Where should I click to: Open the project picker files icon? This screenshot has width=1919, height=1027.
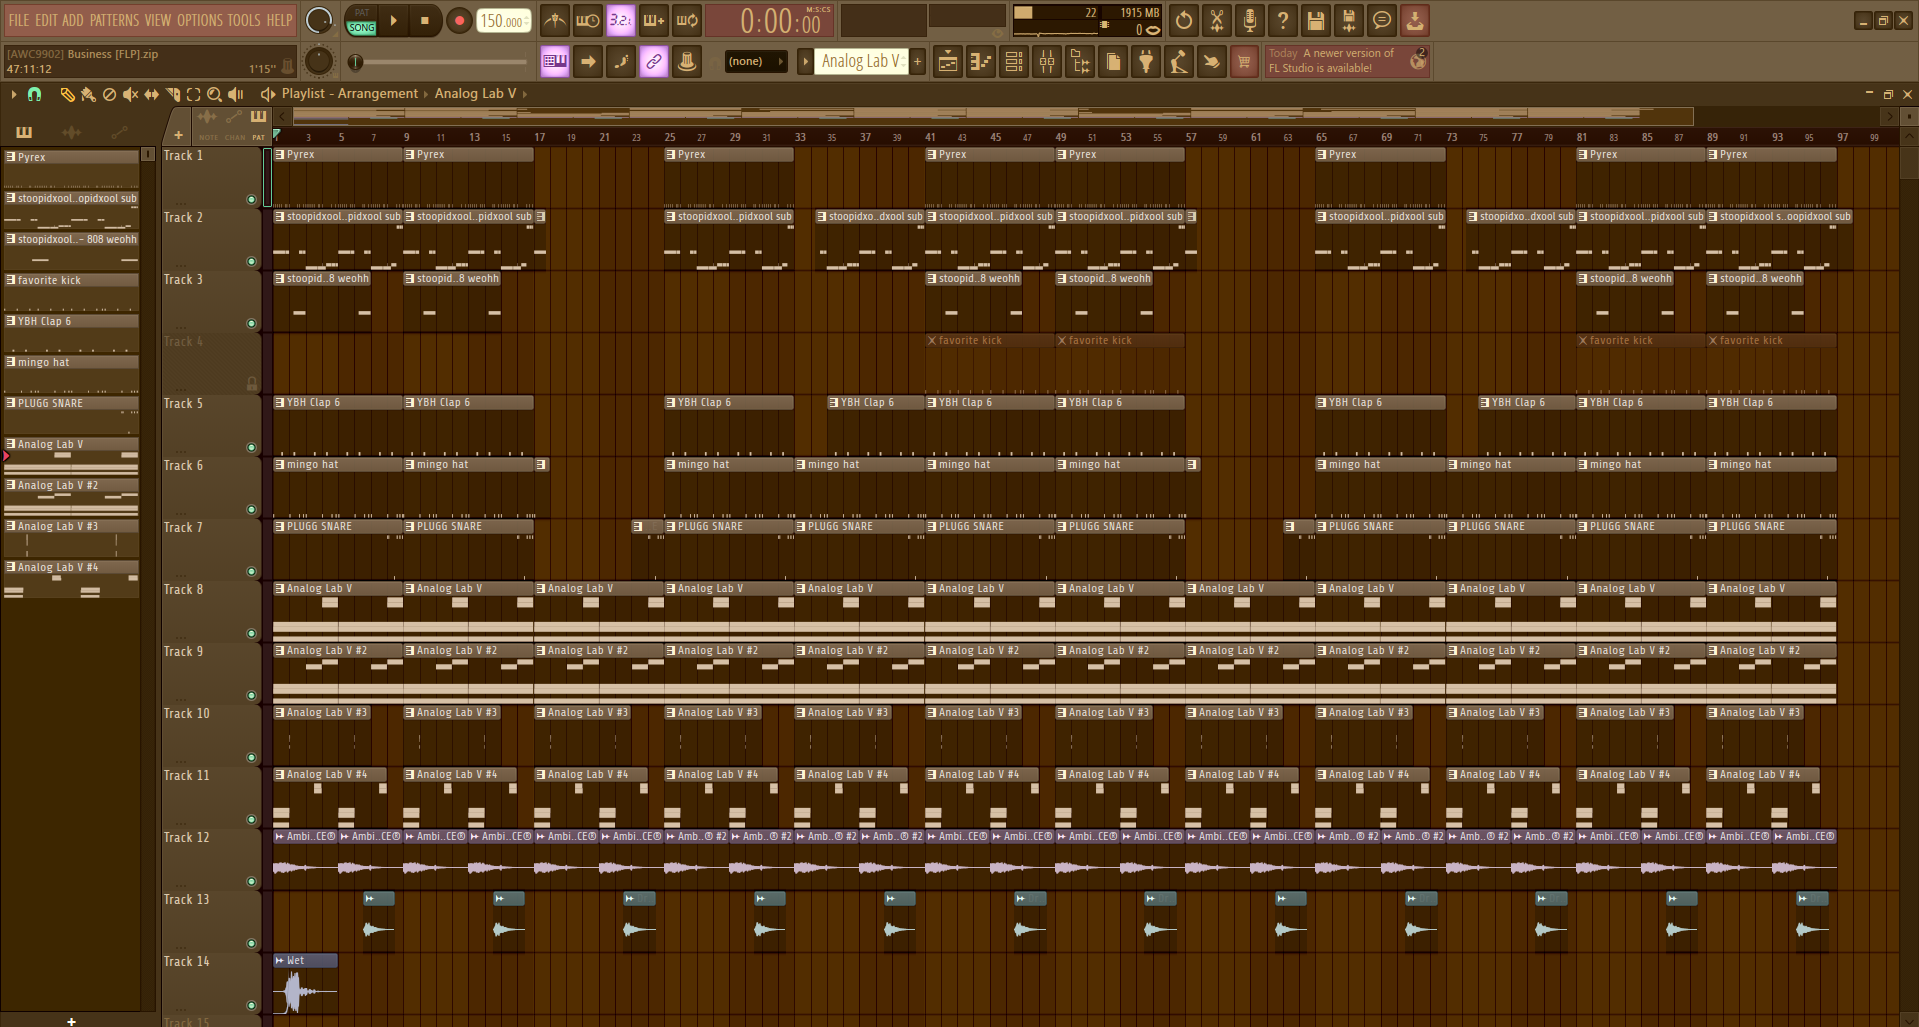click(x=1113, y=62)
